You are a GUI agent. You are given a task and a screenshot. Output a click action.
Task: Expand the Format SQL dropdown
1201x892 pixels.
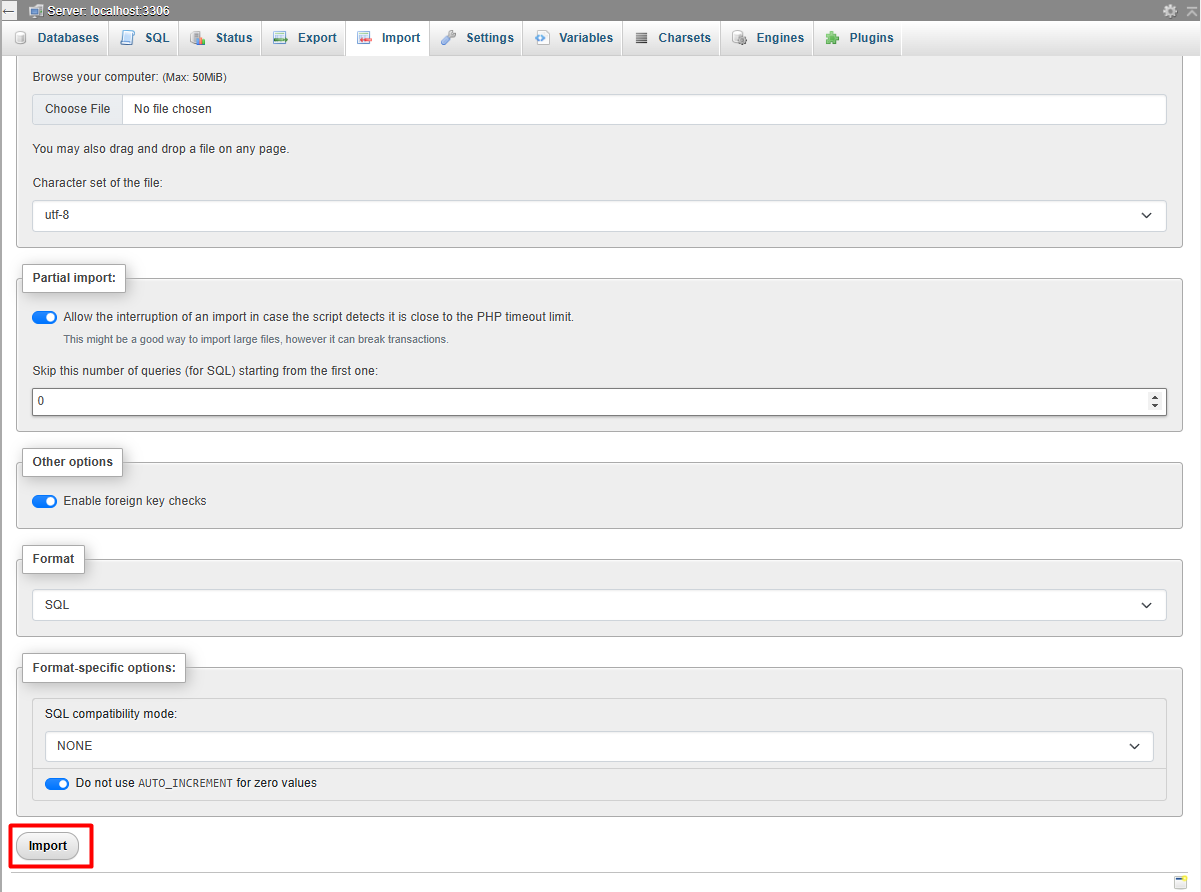coord(599,605)
